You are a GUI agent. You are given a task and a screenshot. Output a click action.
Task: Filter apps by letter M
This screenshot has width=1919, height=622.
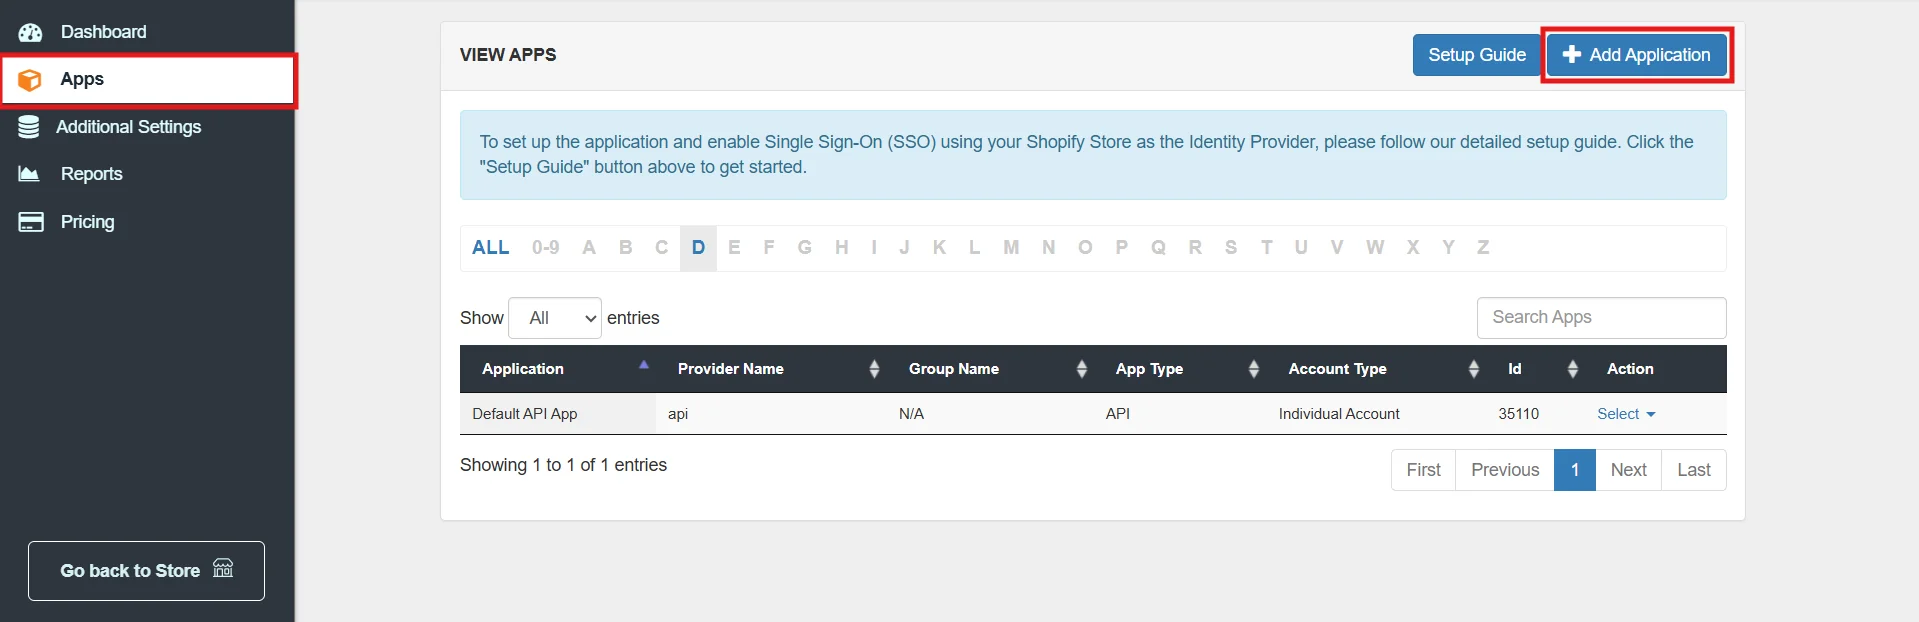[x=1011, y=248]
